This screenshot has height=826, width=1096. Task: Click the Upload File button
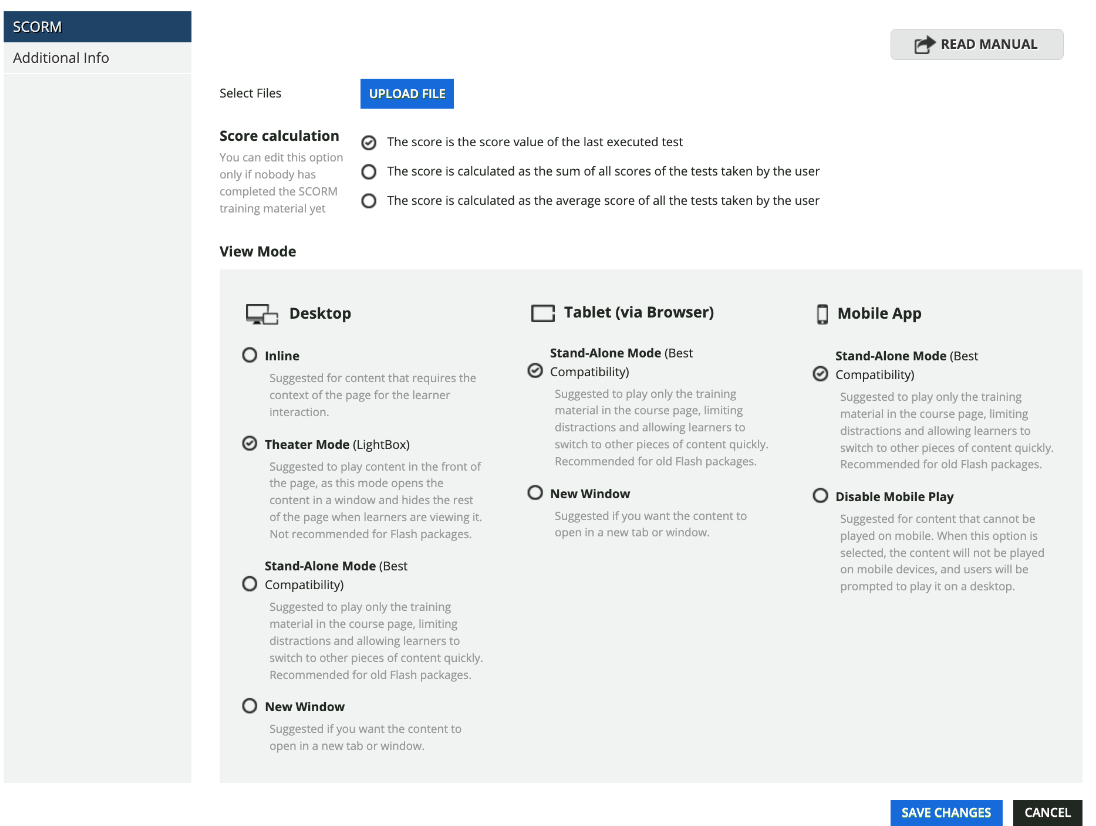407,94
